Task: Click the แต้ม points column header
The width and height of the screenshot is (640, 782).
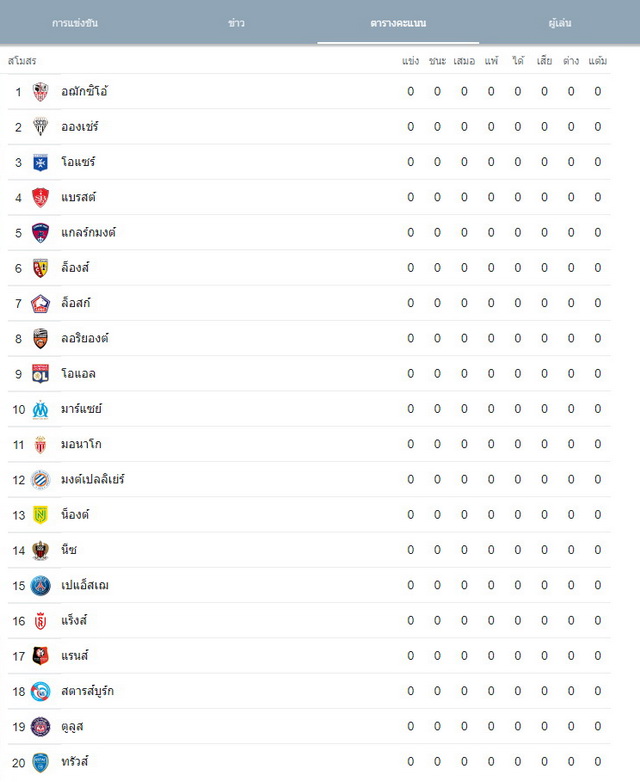Action: pos(598,61)
